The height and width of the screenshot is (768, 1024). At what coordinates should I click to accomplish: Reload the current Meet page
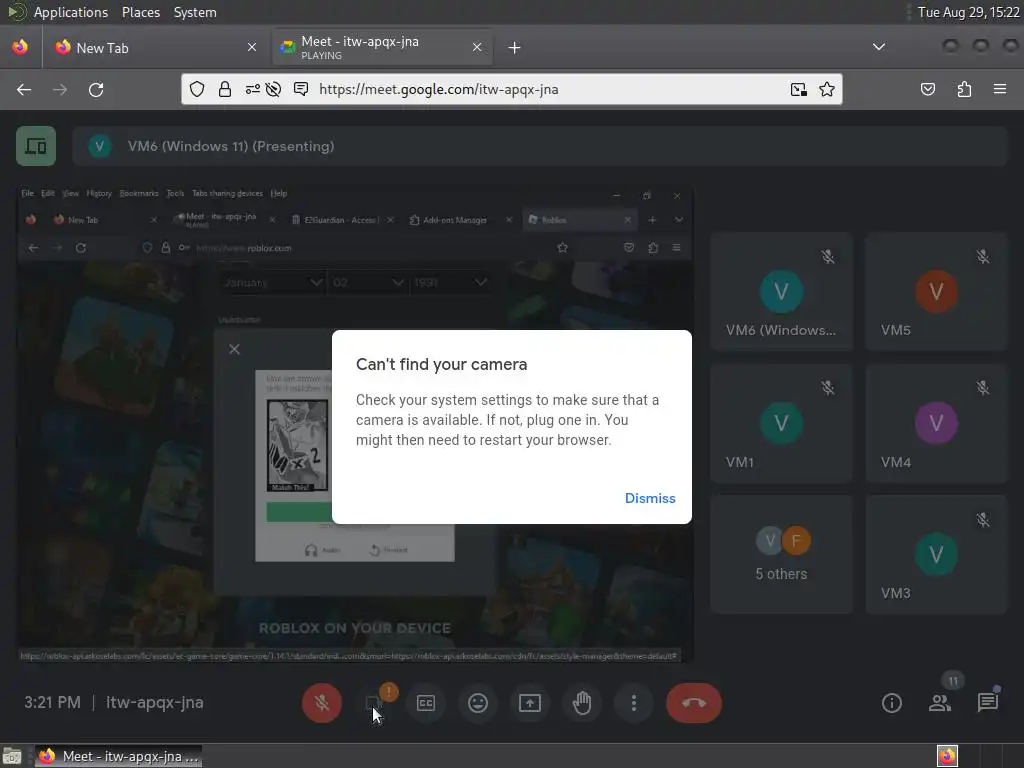click(x=96, y=89)
